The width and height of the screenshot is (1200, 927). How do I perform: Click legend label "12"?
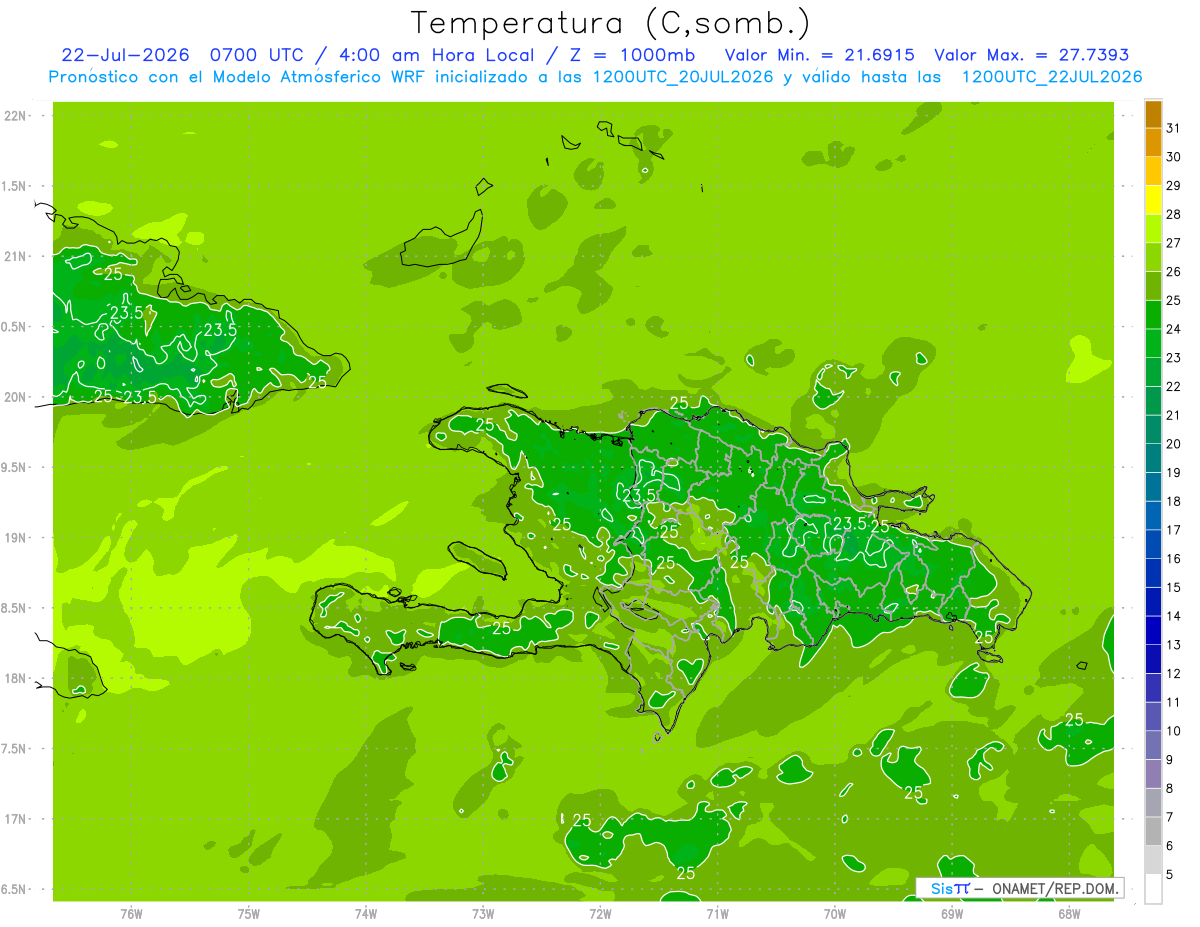point(1174,674)
